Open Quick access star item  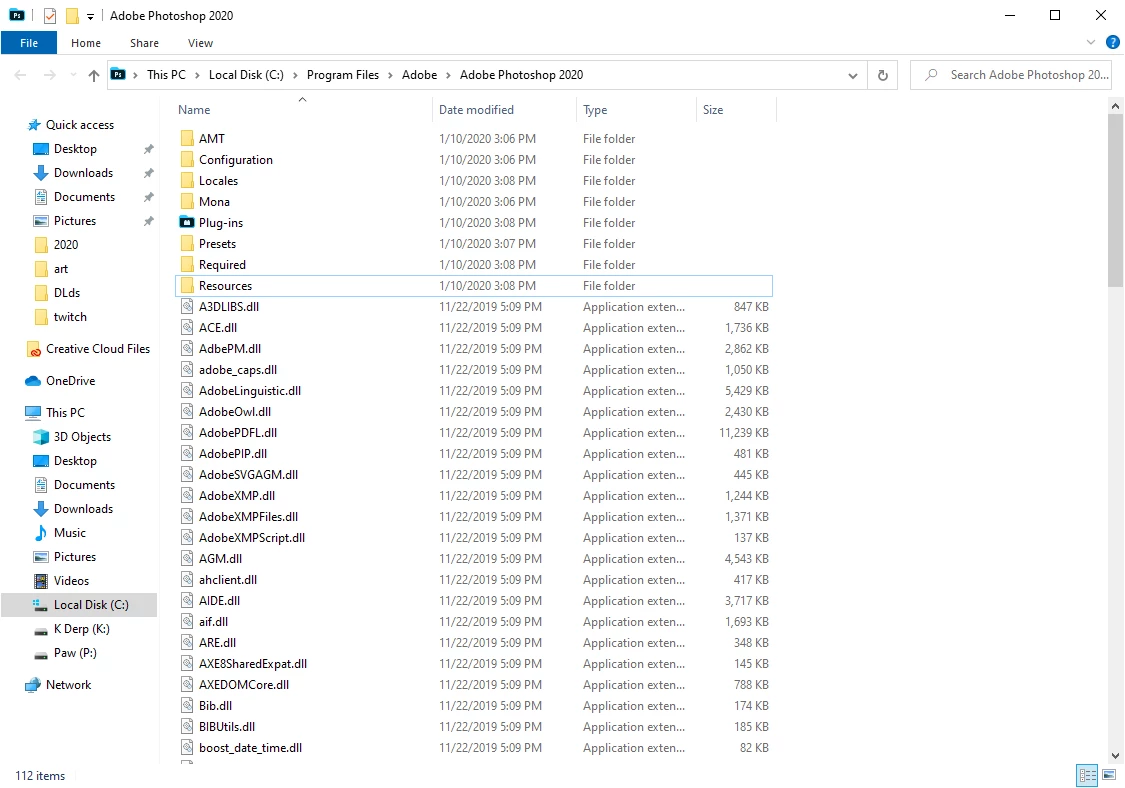click(70, 125)
